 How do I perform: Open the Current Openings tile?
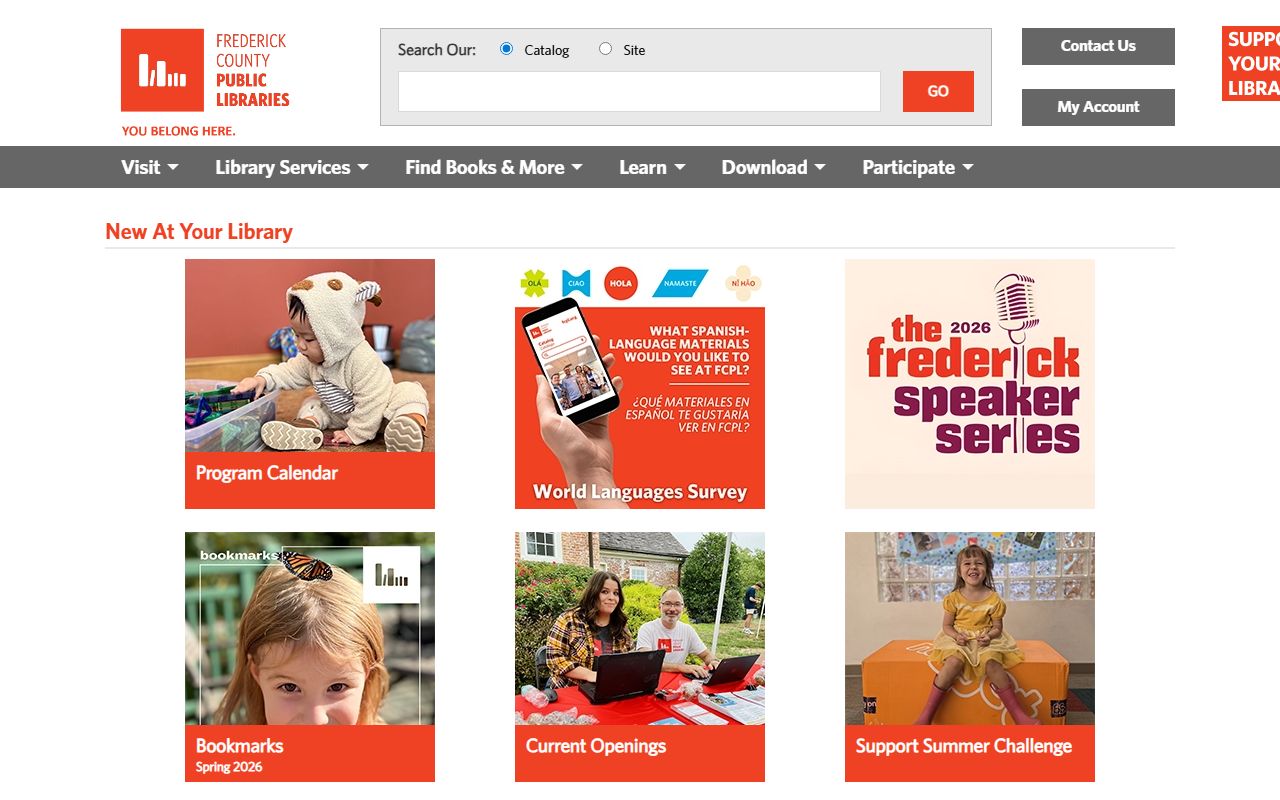pos(640,657)
